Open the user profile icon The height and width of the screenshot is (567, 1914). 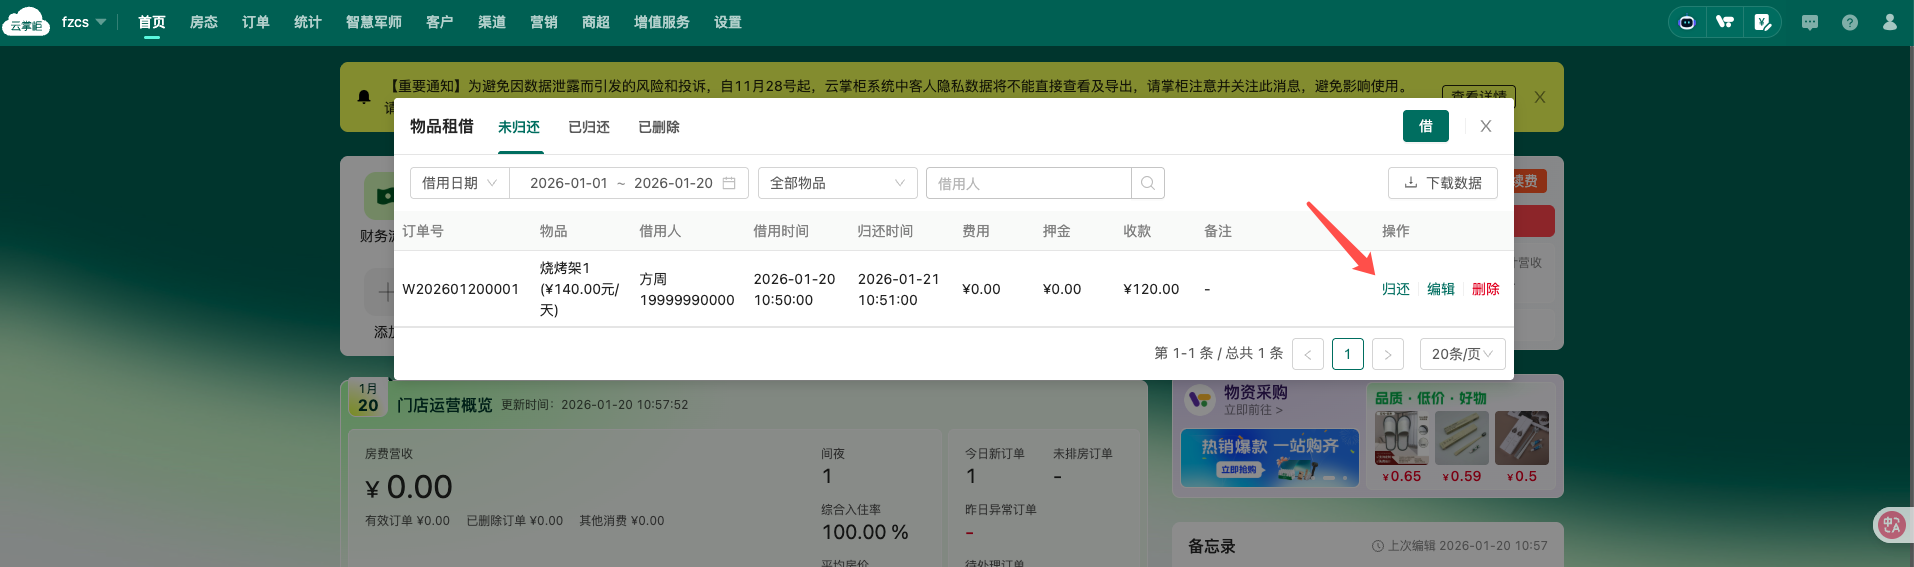(x=1889, y=22)
